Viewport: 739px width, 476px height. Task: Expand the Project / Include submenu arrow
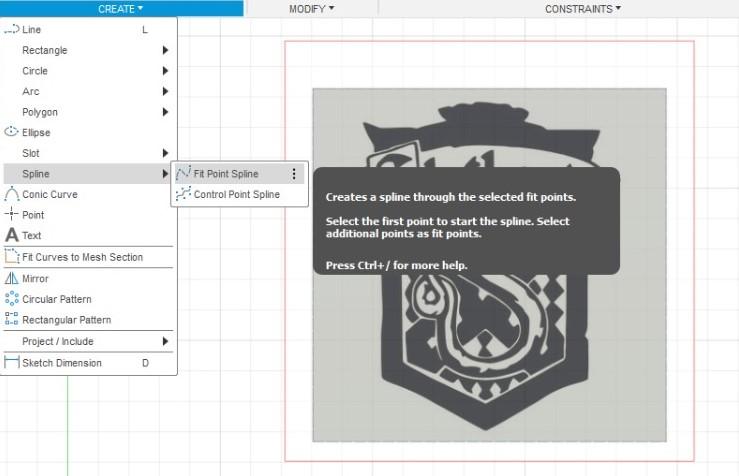[165, 341]
